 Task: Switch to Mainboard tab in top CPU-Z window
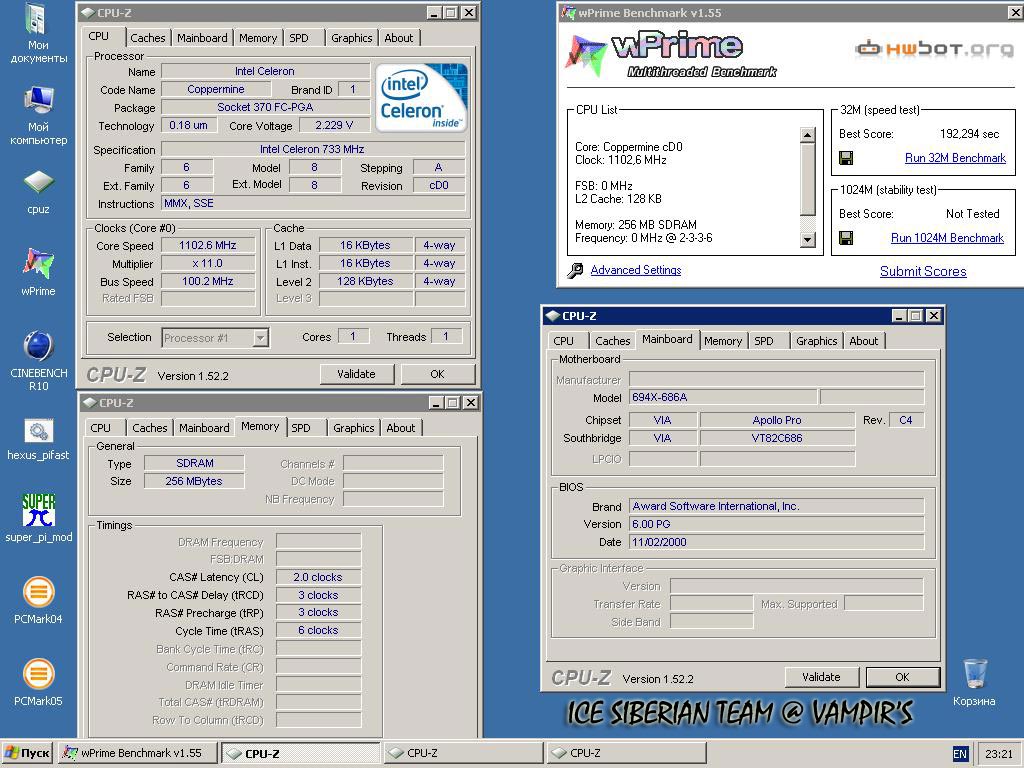(x=202, y=38)
